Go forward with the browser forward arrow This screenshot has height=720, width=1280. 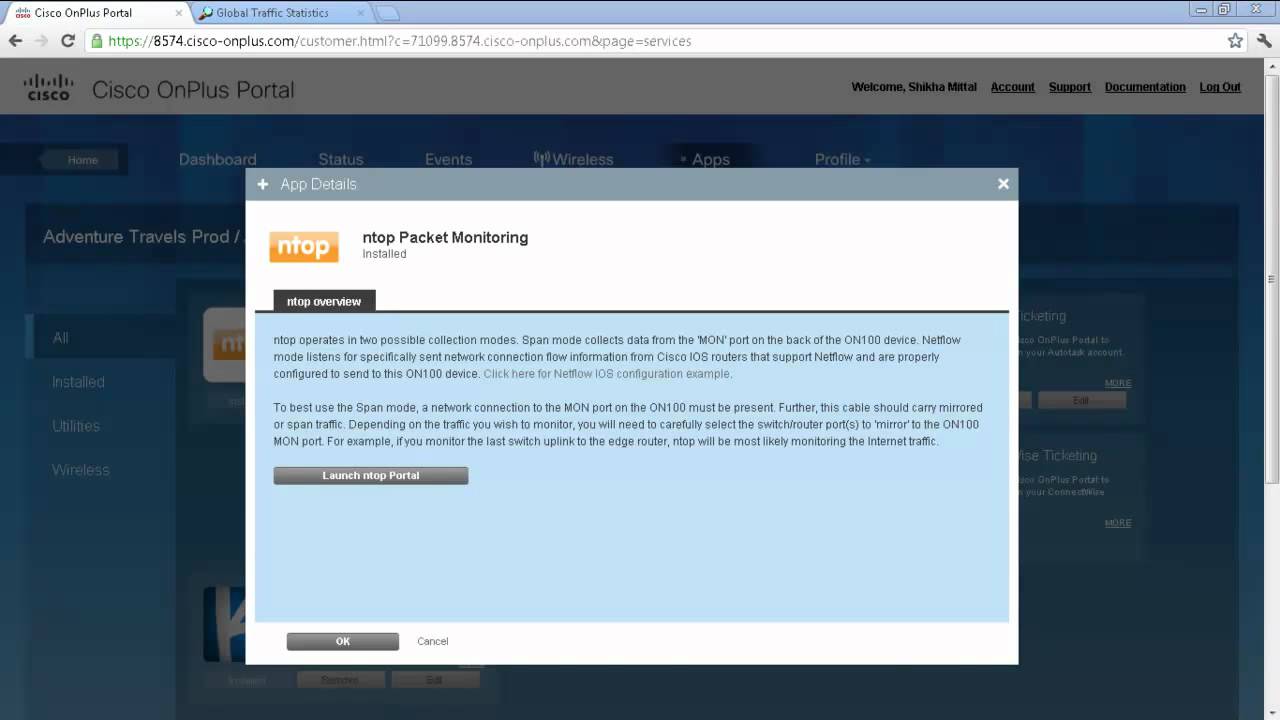(x=41, y=41)
